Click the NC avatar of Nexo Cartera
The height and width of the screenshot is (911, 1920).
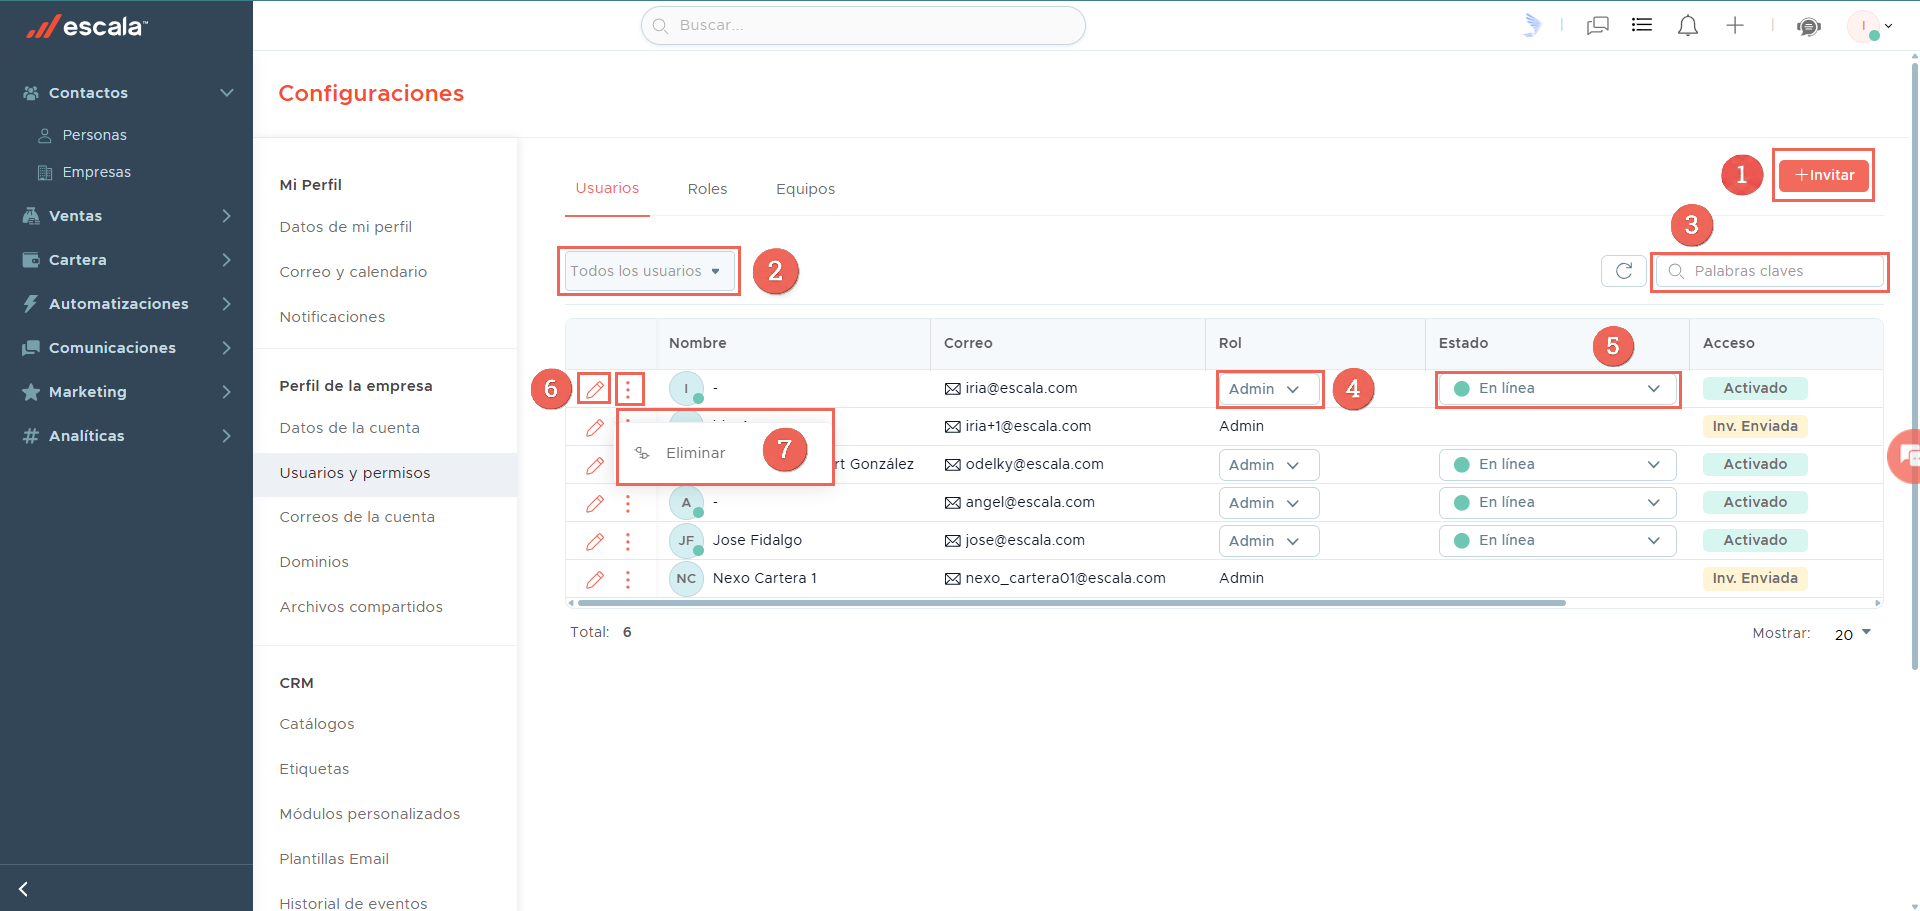tap(686, 579)
